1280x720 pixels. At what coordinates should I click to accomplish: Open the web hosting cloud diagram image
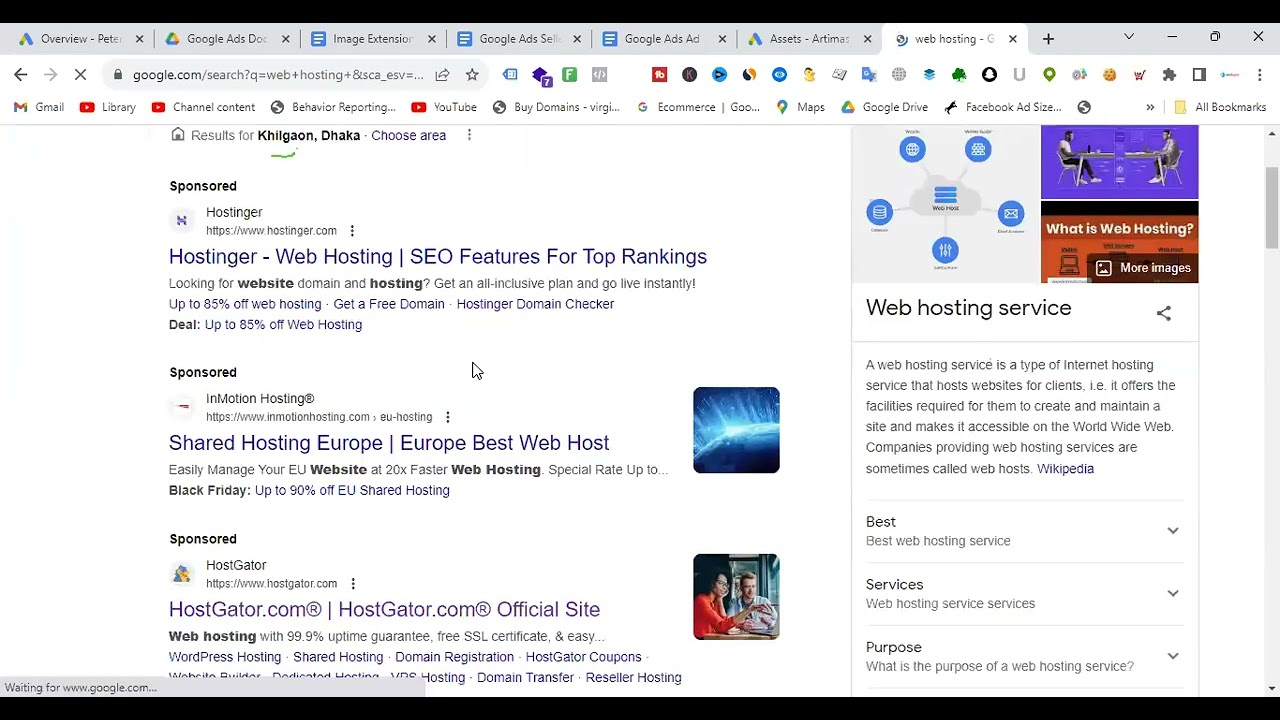(945, 204)
